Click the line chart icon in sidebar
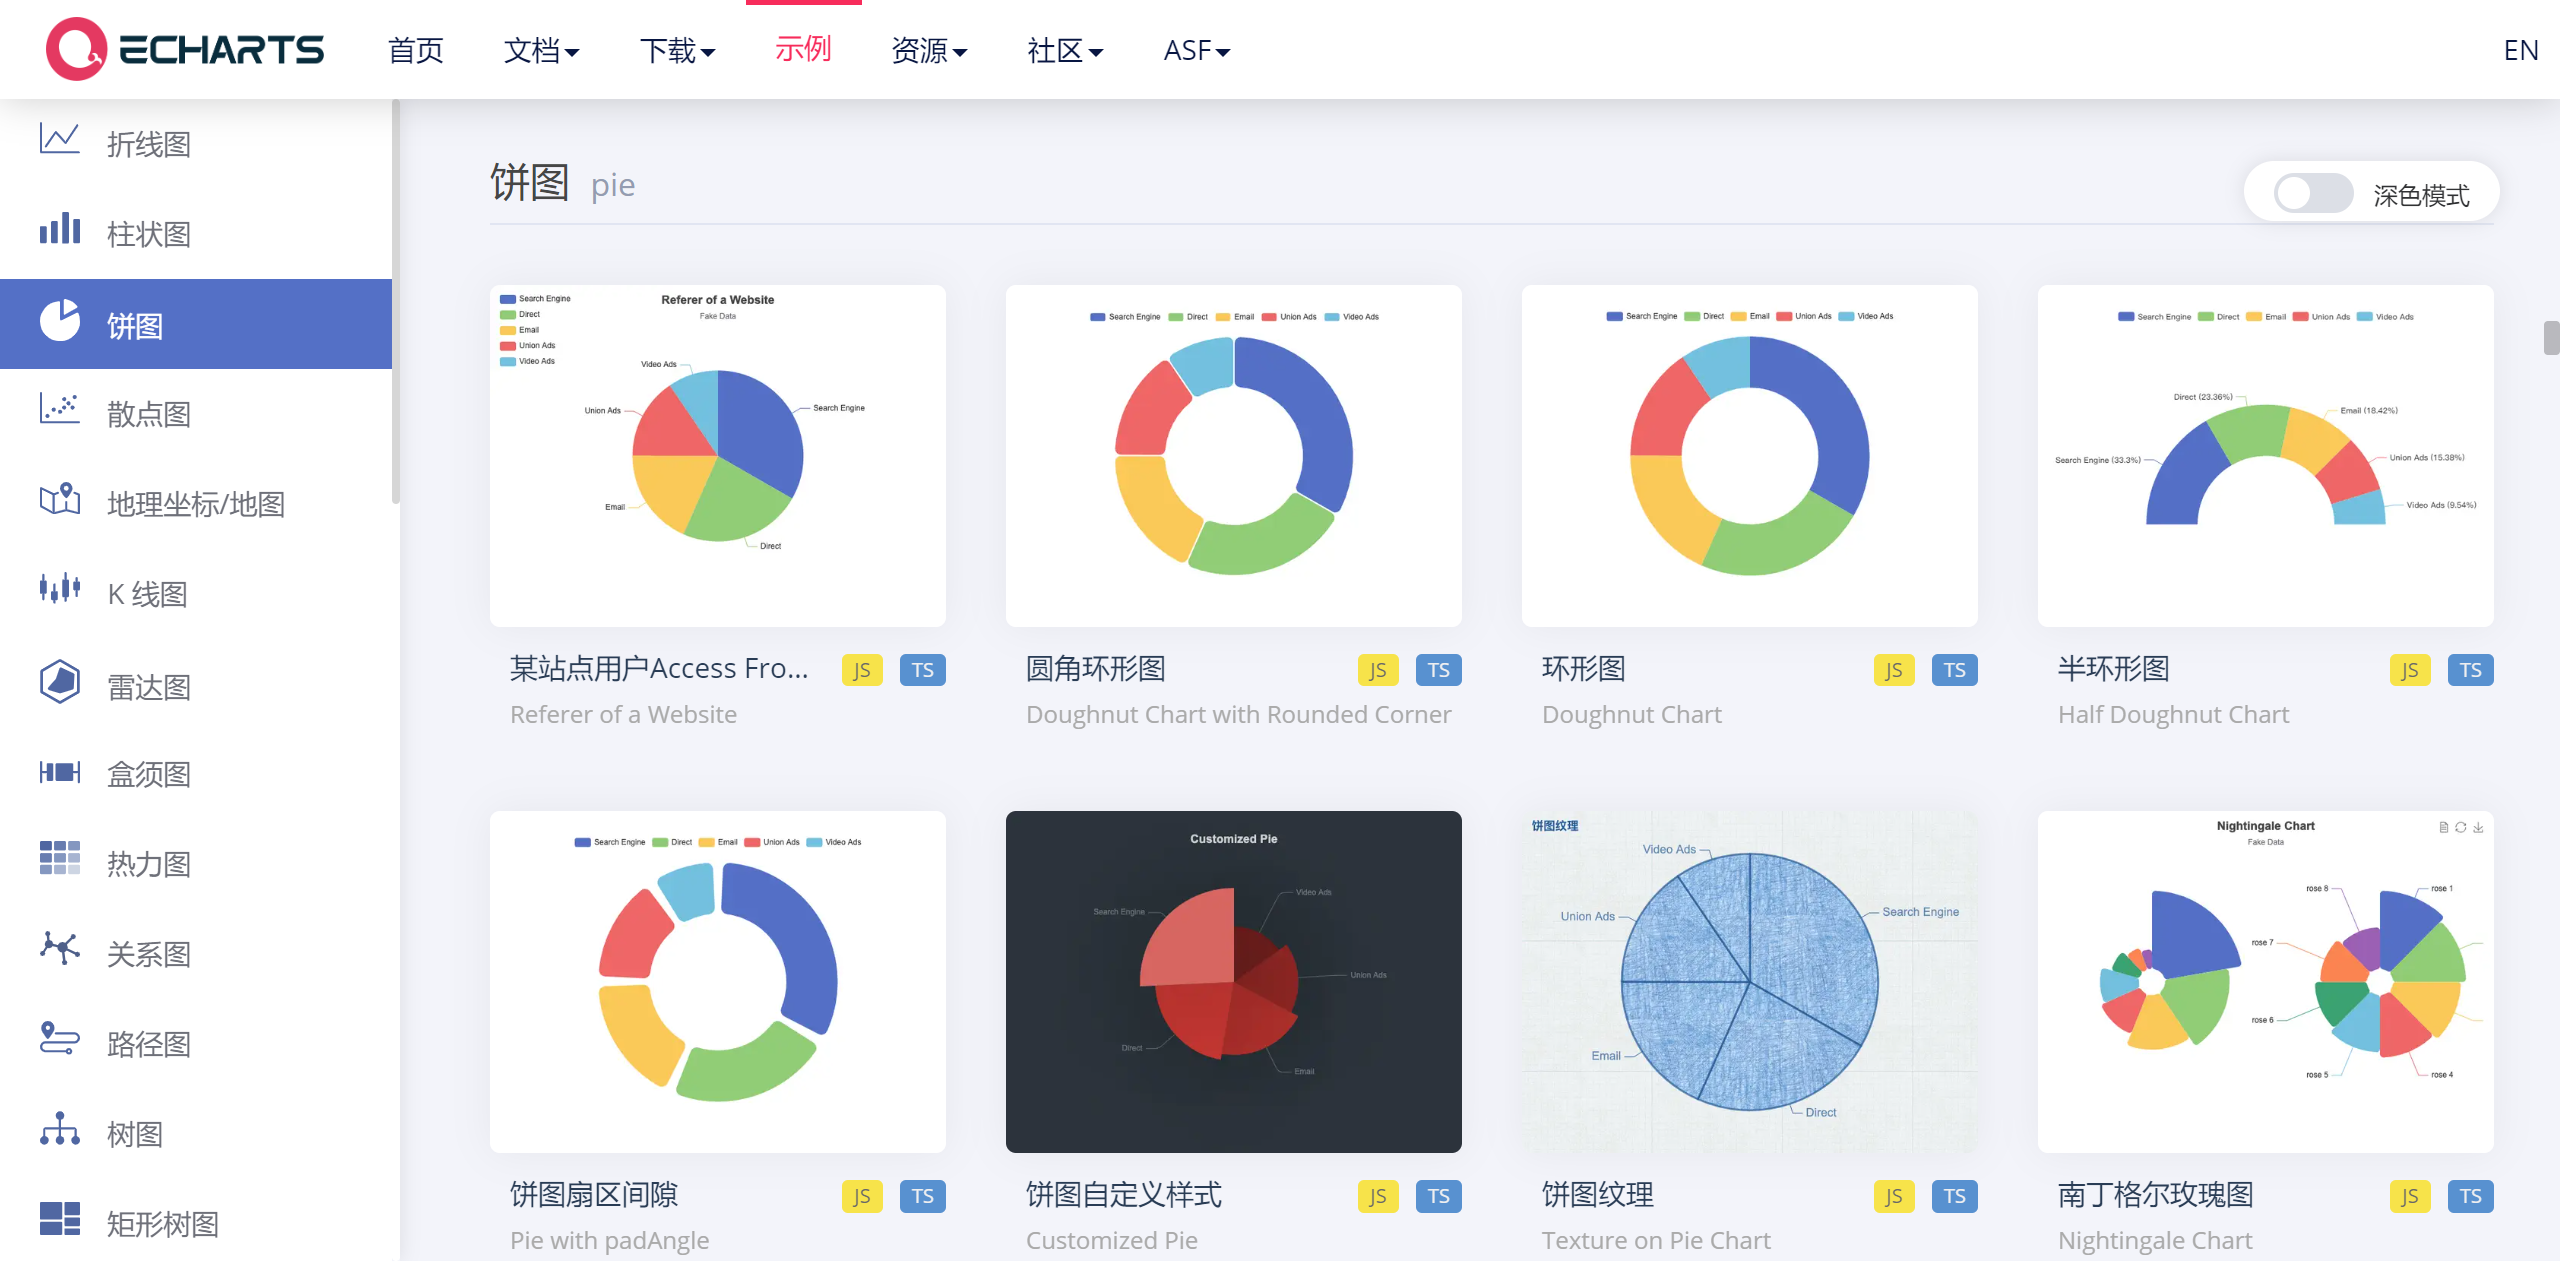2560x1261 pixels. pos(60,139)
